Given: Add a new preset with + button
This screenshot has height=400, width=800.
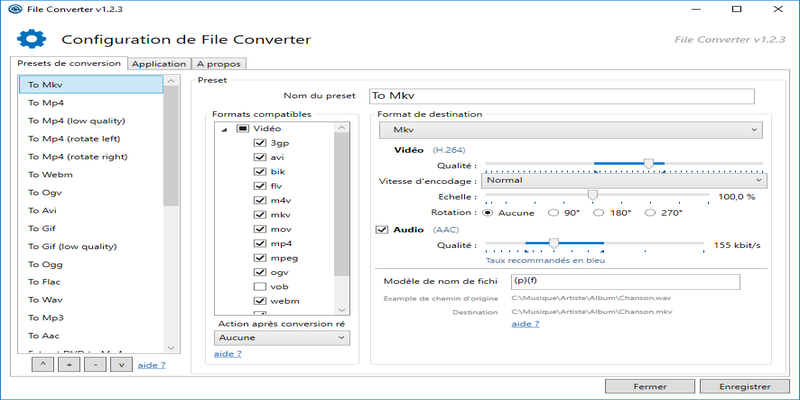Looking at the screenshot, I should coord(69,365).
